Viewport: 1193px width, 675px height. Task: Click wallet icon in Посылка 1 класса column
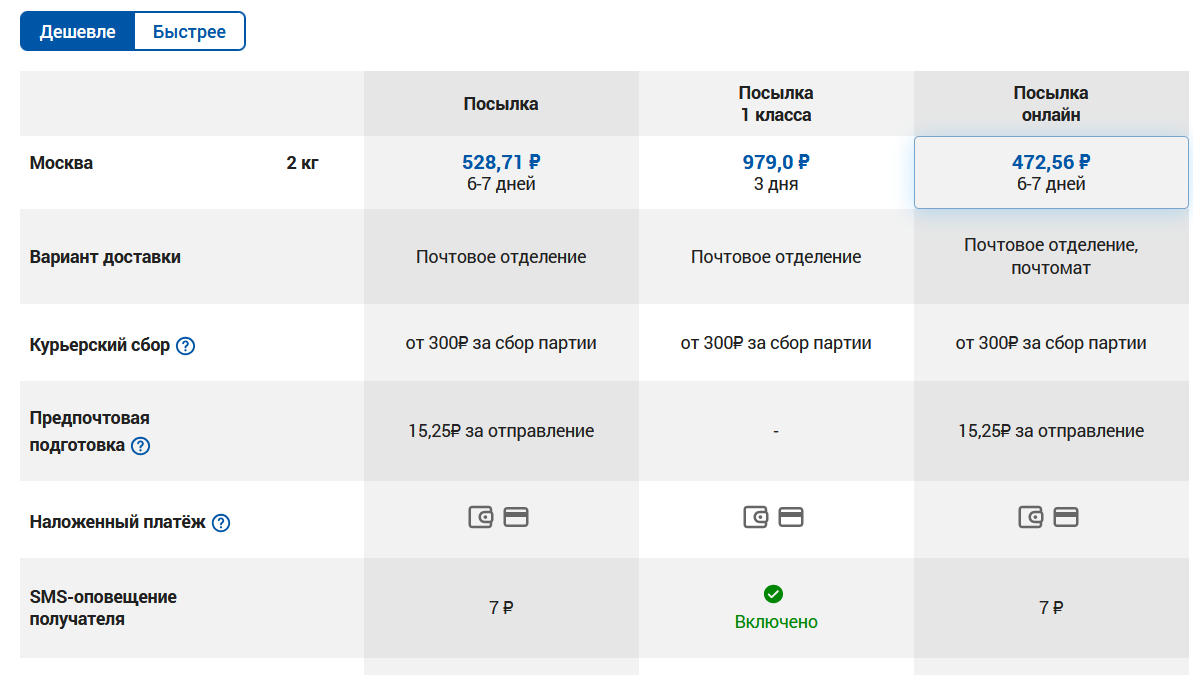[x=756, y=517]
